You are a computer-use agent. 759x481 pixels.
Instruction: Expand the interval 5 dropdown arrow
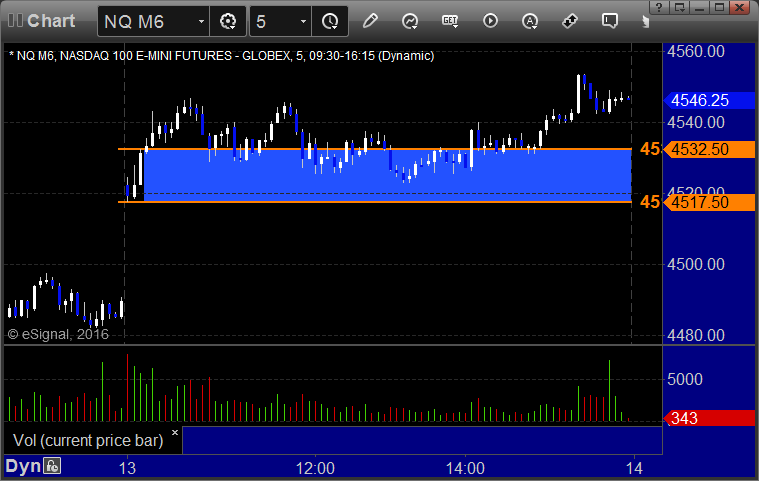point(303,21)
